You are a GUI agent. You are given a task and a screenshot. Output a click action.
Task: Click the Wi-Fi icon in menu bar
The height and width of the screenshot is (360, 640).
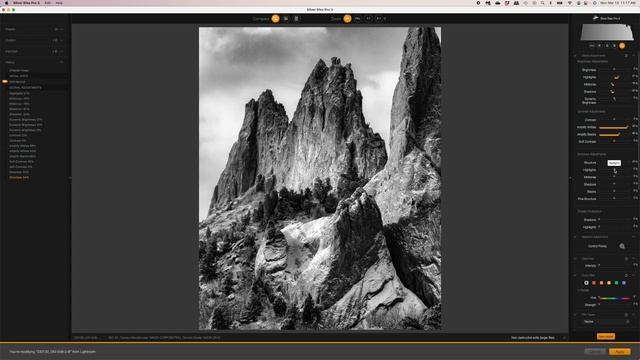570,3
